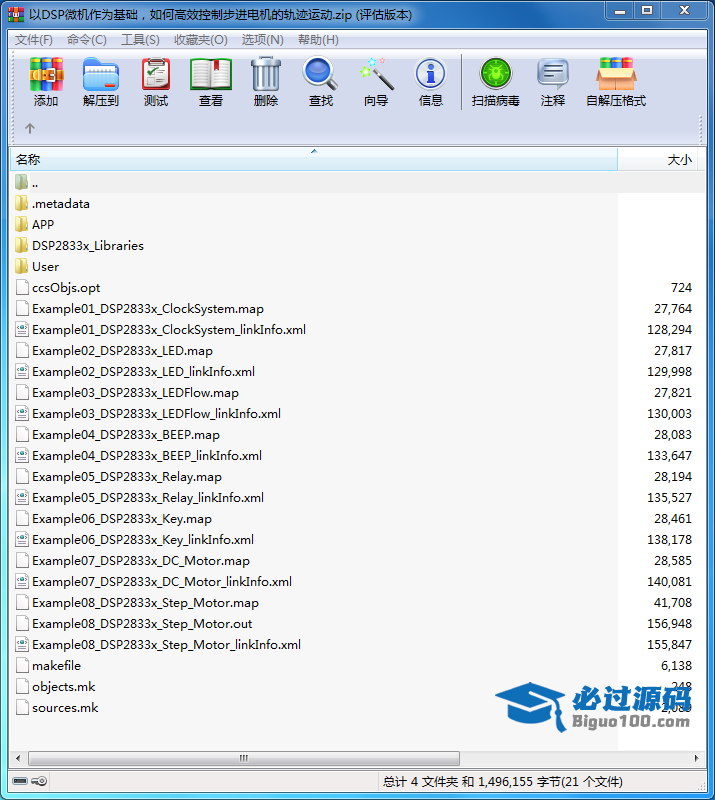The image size is (715, 800).
Task: Click the Extract To (解压到) icon
Action: pos(101,74)
